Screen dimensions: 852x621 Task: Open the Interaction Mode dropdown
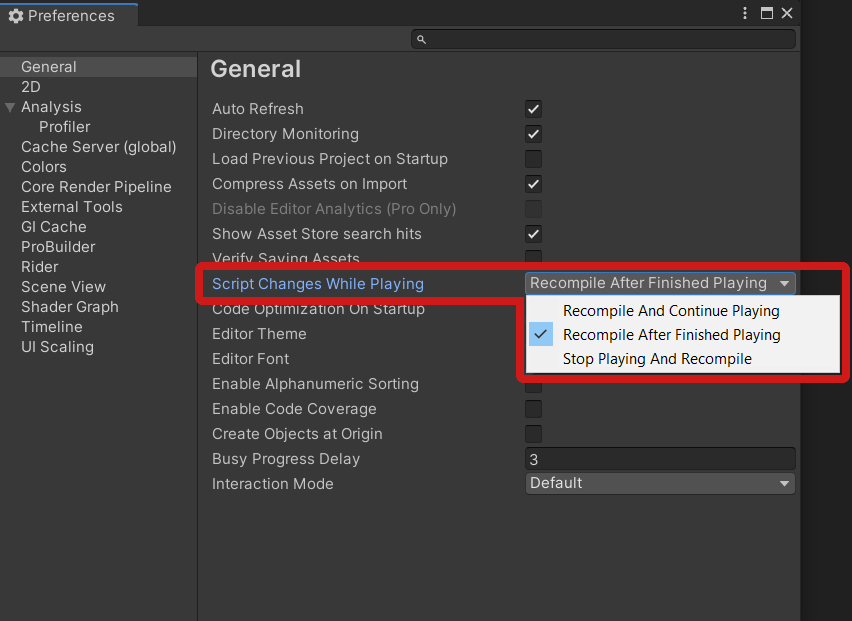[660, 483]
